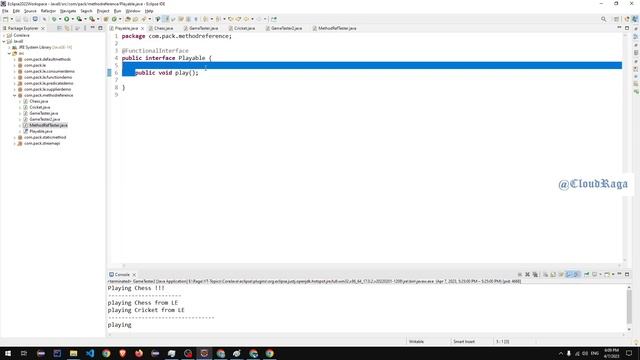Open the notification center icon in system tray

pos(629,353)
